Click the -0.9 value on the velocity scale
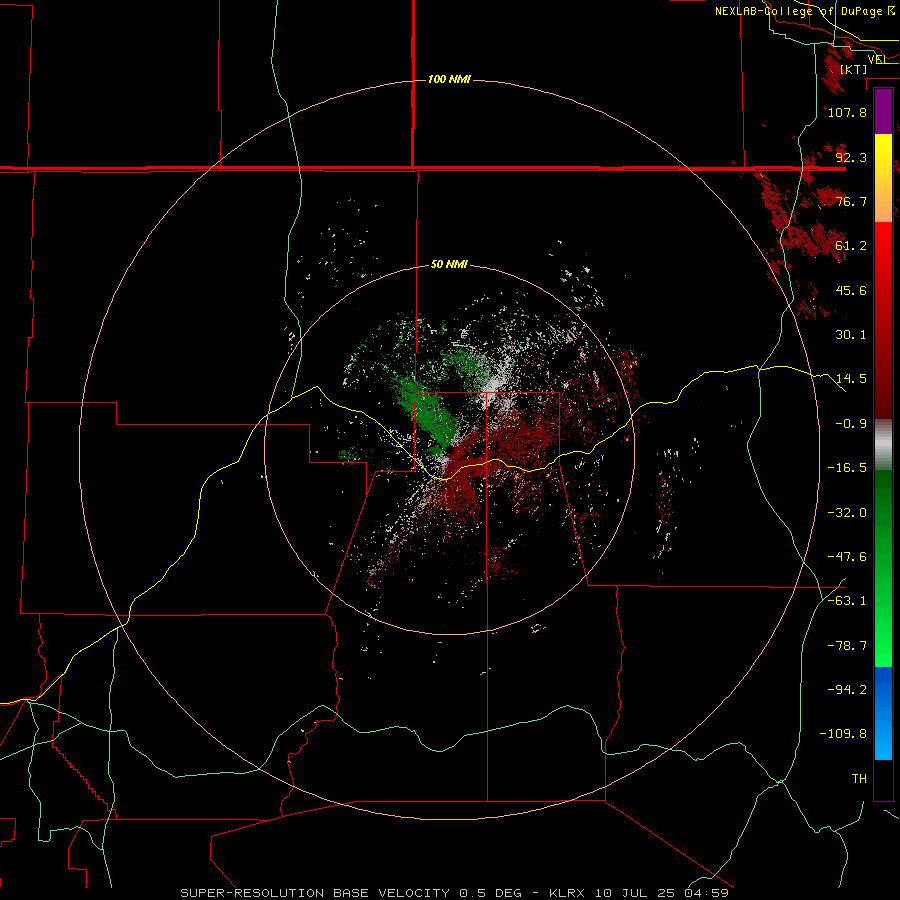This screenshot has height=900, width=900. click(851, 424)
